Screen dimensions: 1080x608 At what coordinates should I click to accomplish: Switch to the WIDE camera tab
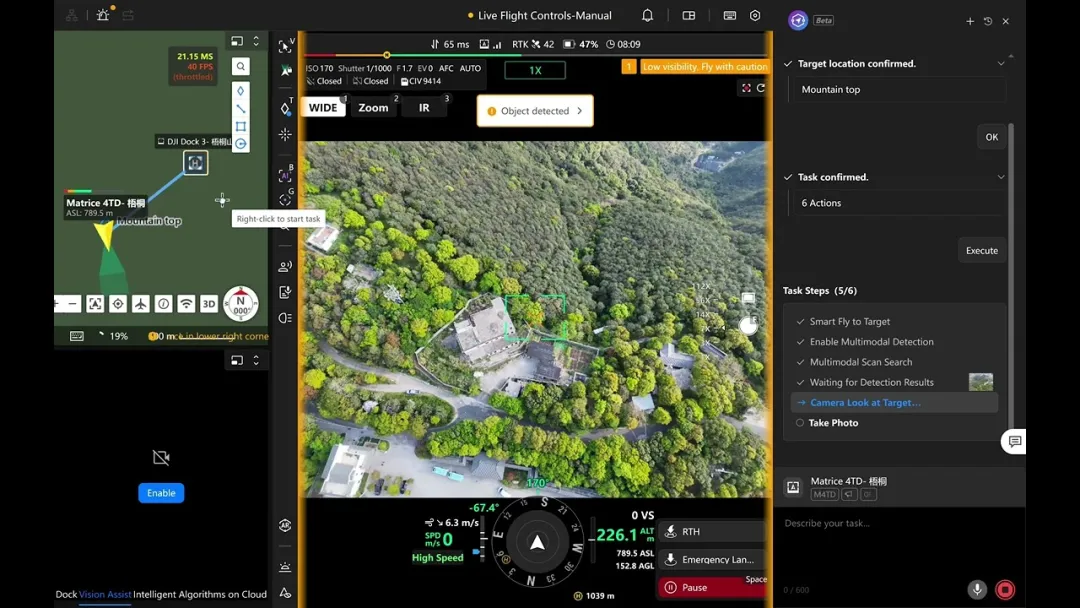click(x=322, y=107)
